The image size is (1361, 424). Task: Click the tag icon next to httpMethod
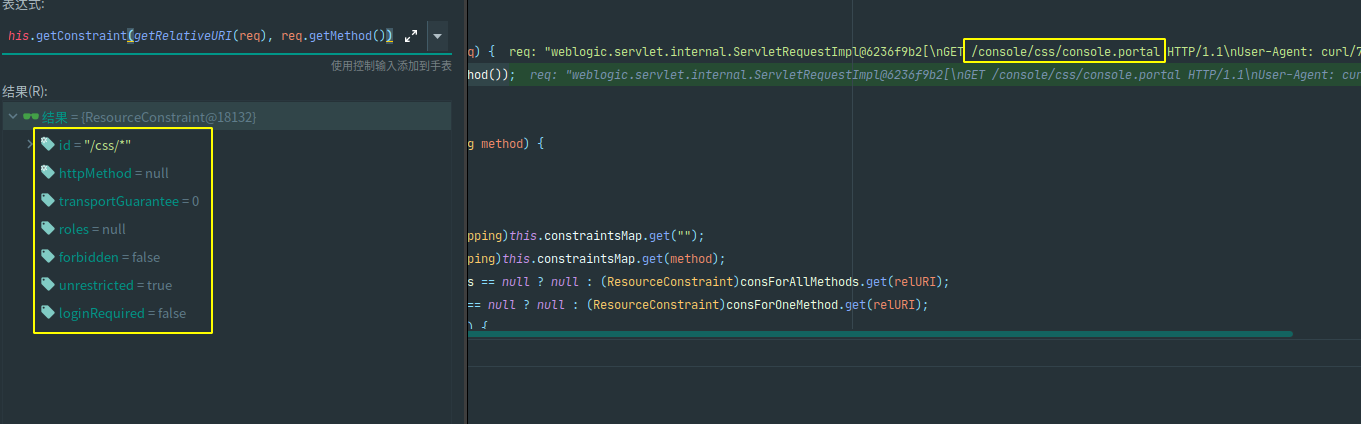click(48, 173)
